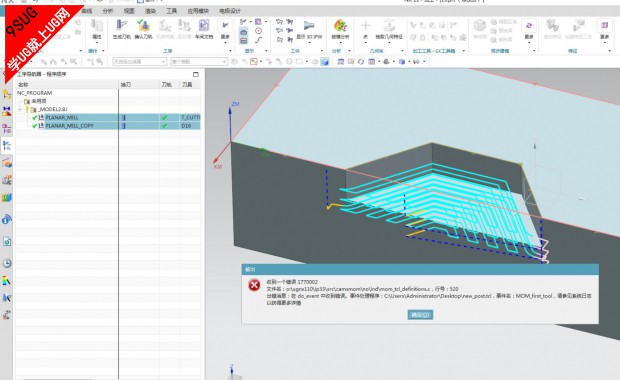Click the shaded rendering style cube icon
The image size is (620, 380).
[402, 62]
